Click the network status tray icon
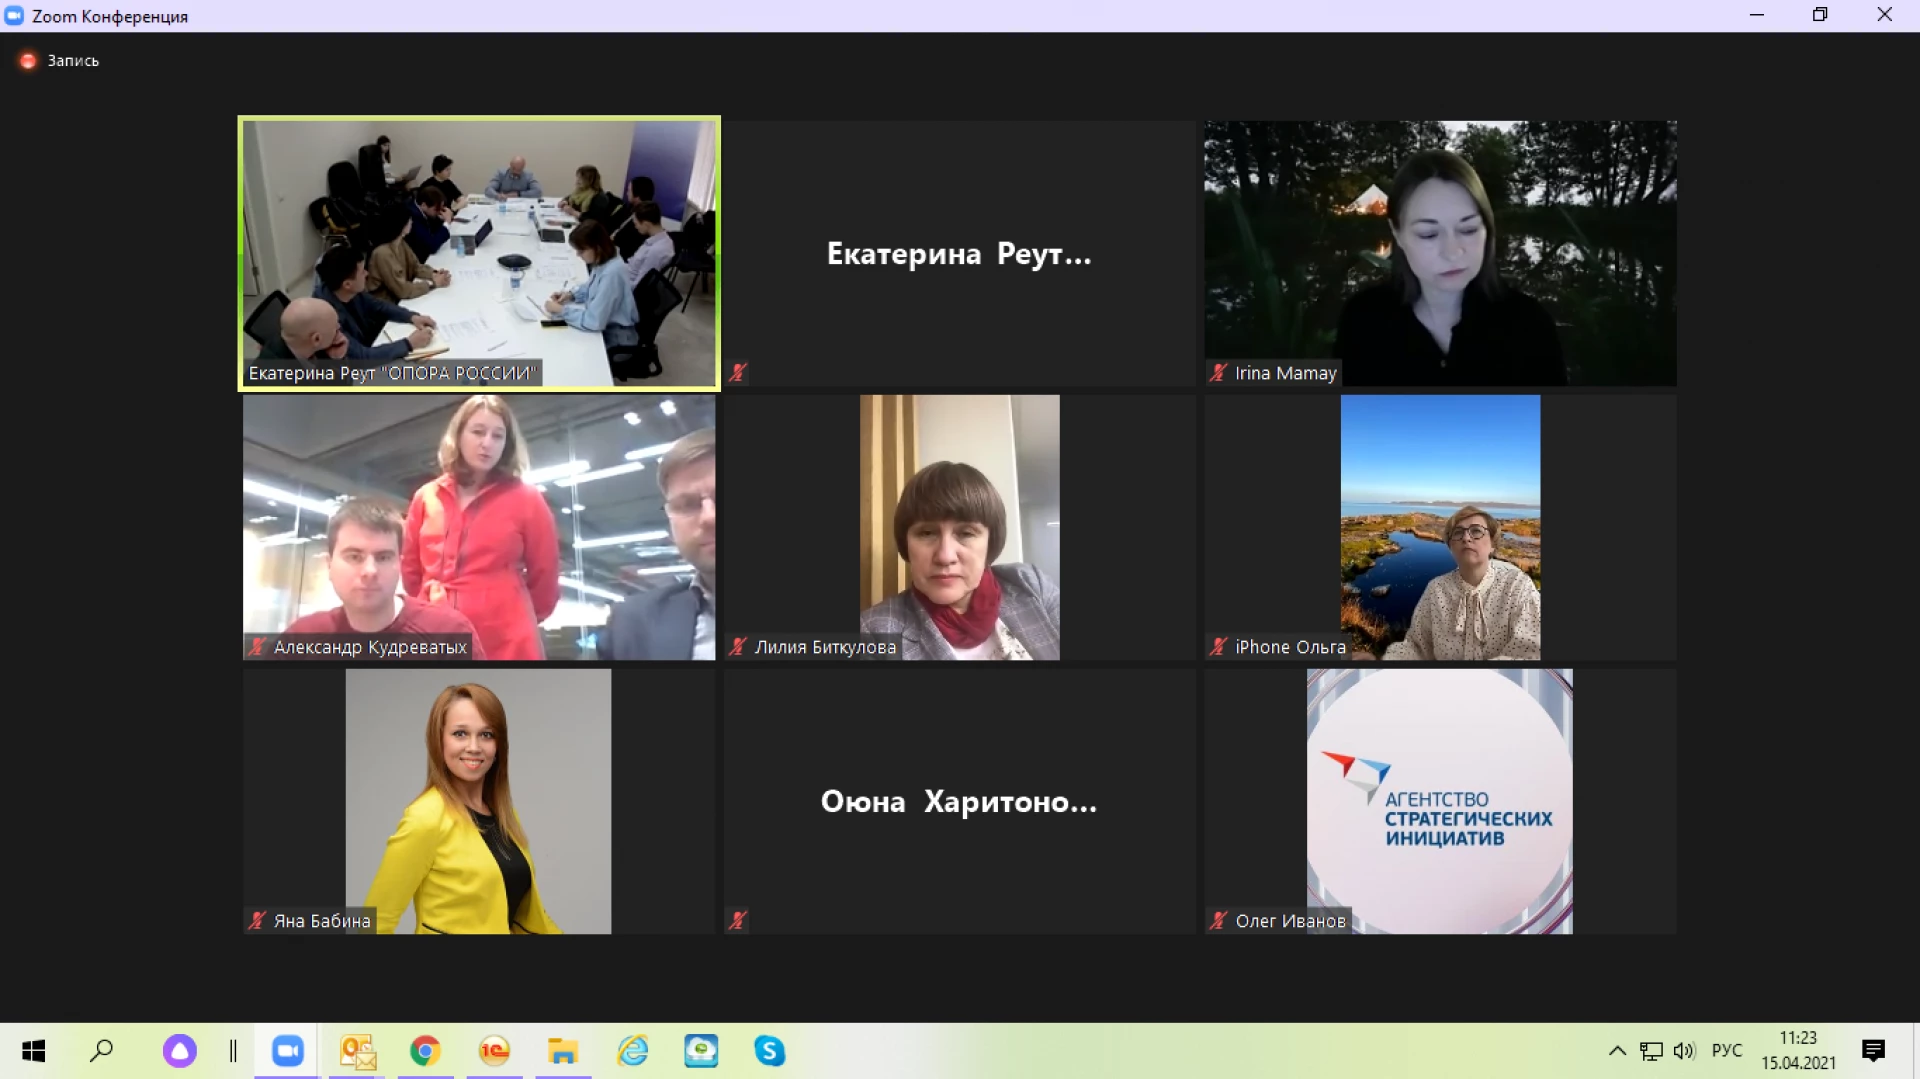This screenshot has height=1079, width=1920. (1651, 1051)
